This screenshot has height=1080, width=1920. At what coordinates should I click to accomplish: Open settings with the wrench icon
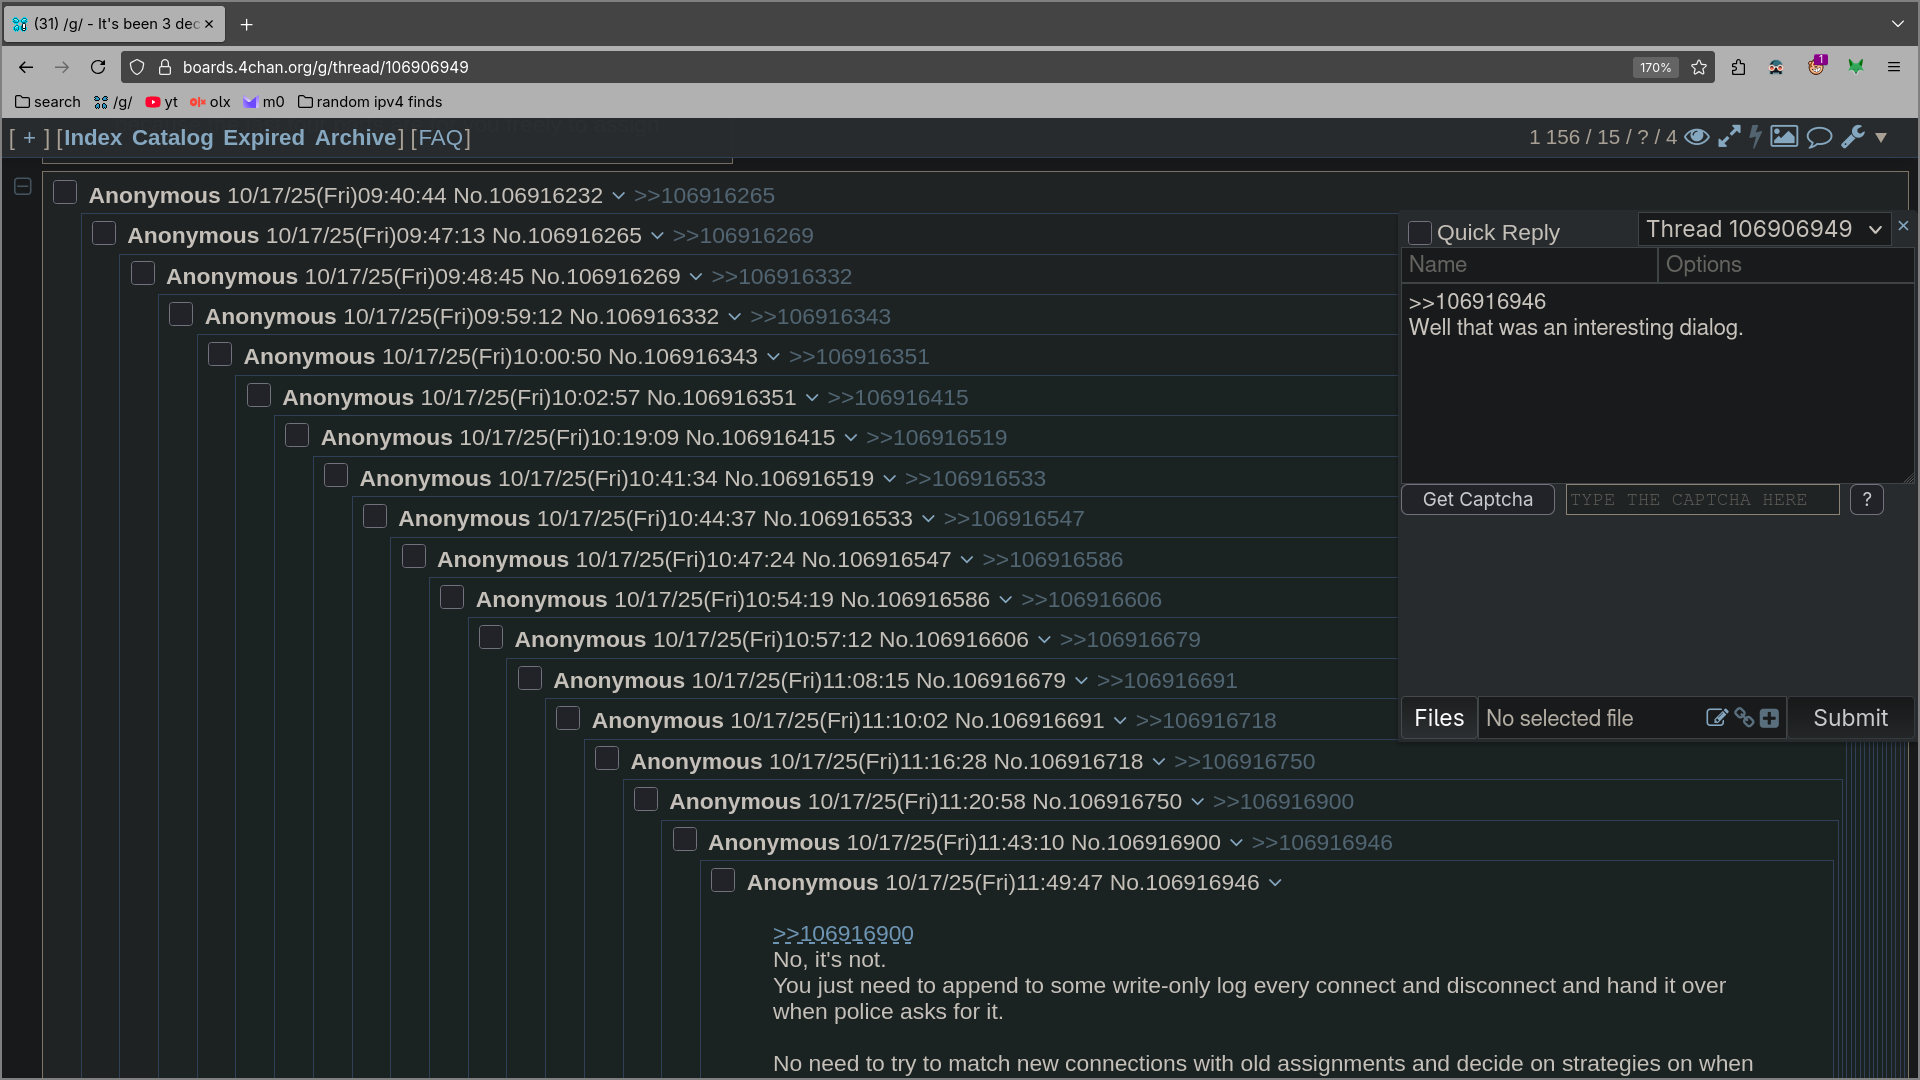pos(1853,137)
